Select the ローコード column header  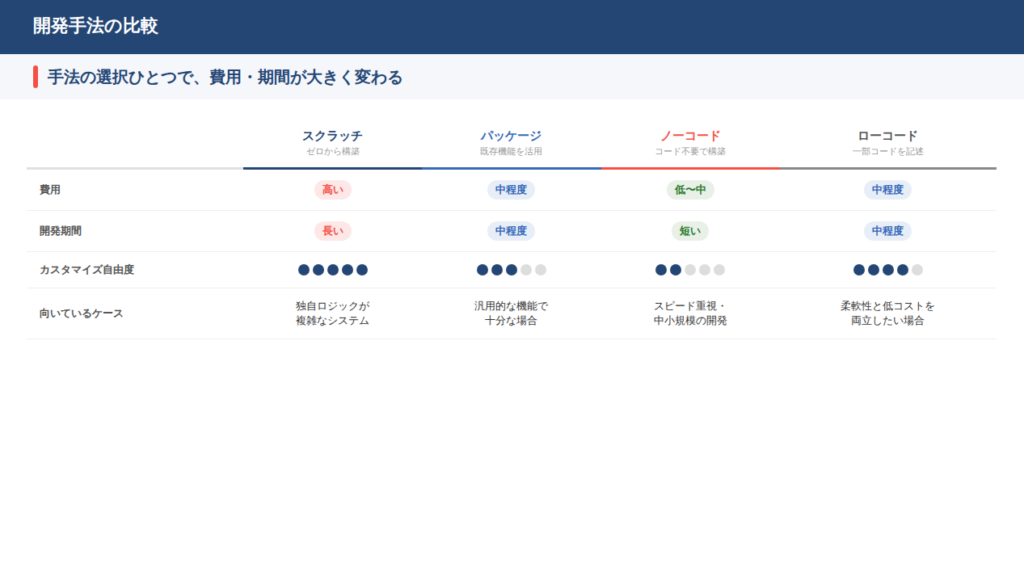(x=887, y=136)
